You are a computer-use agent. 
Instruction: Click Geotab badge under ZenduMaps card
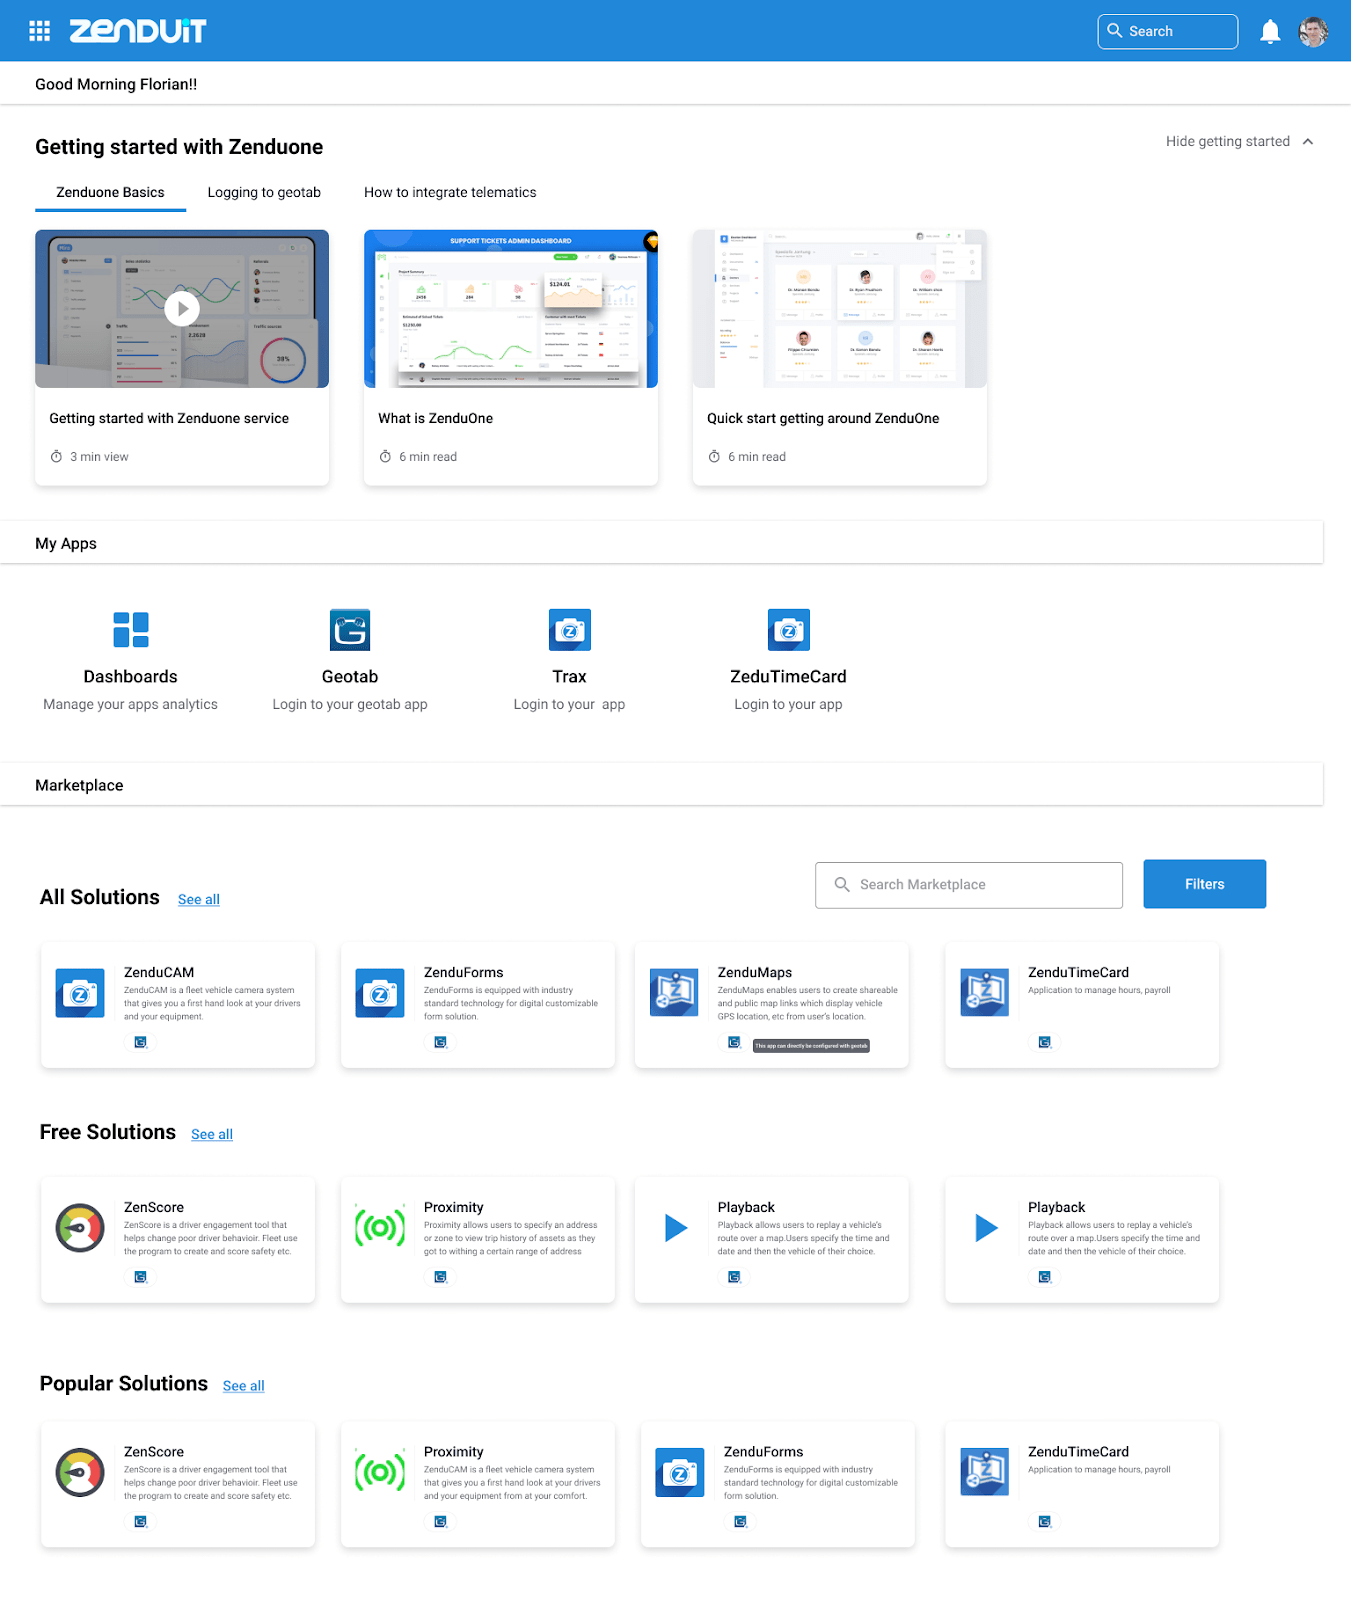734,1042
